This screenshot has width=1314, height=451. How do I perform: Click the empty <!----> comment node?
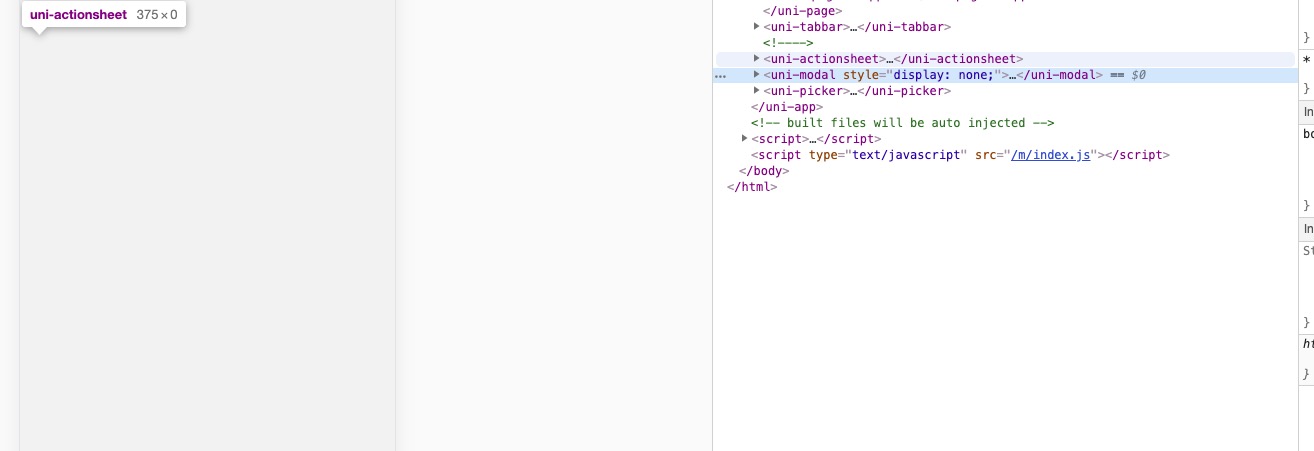click(788, 43)
